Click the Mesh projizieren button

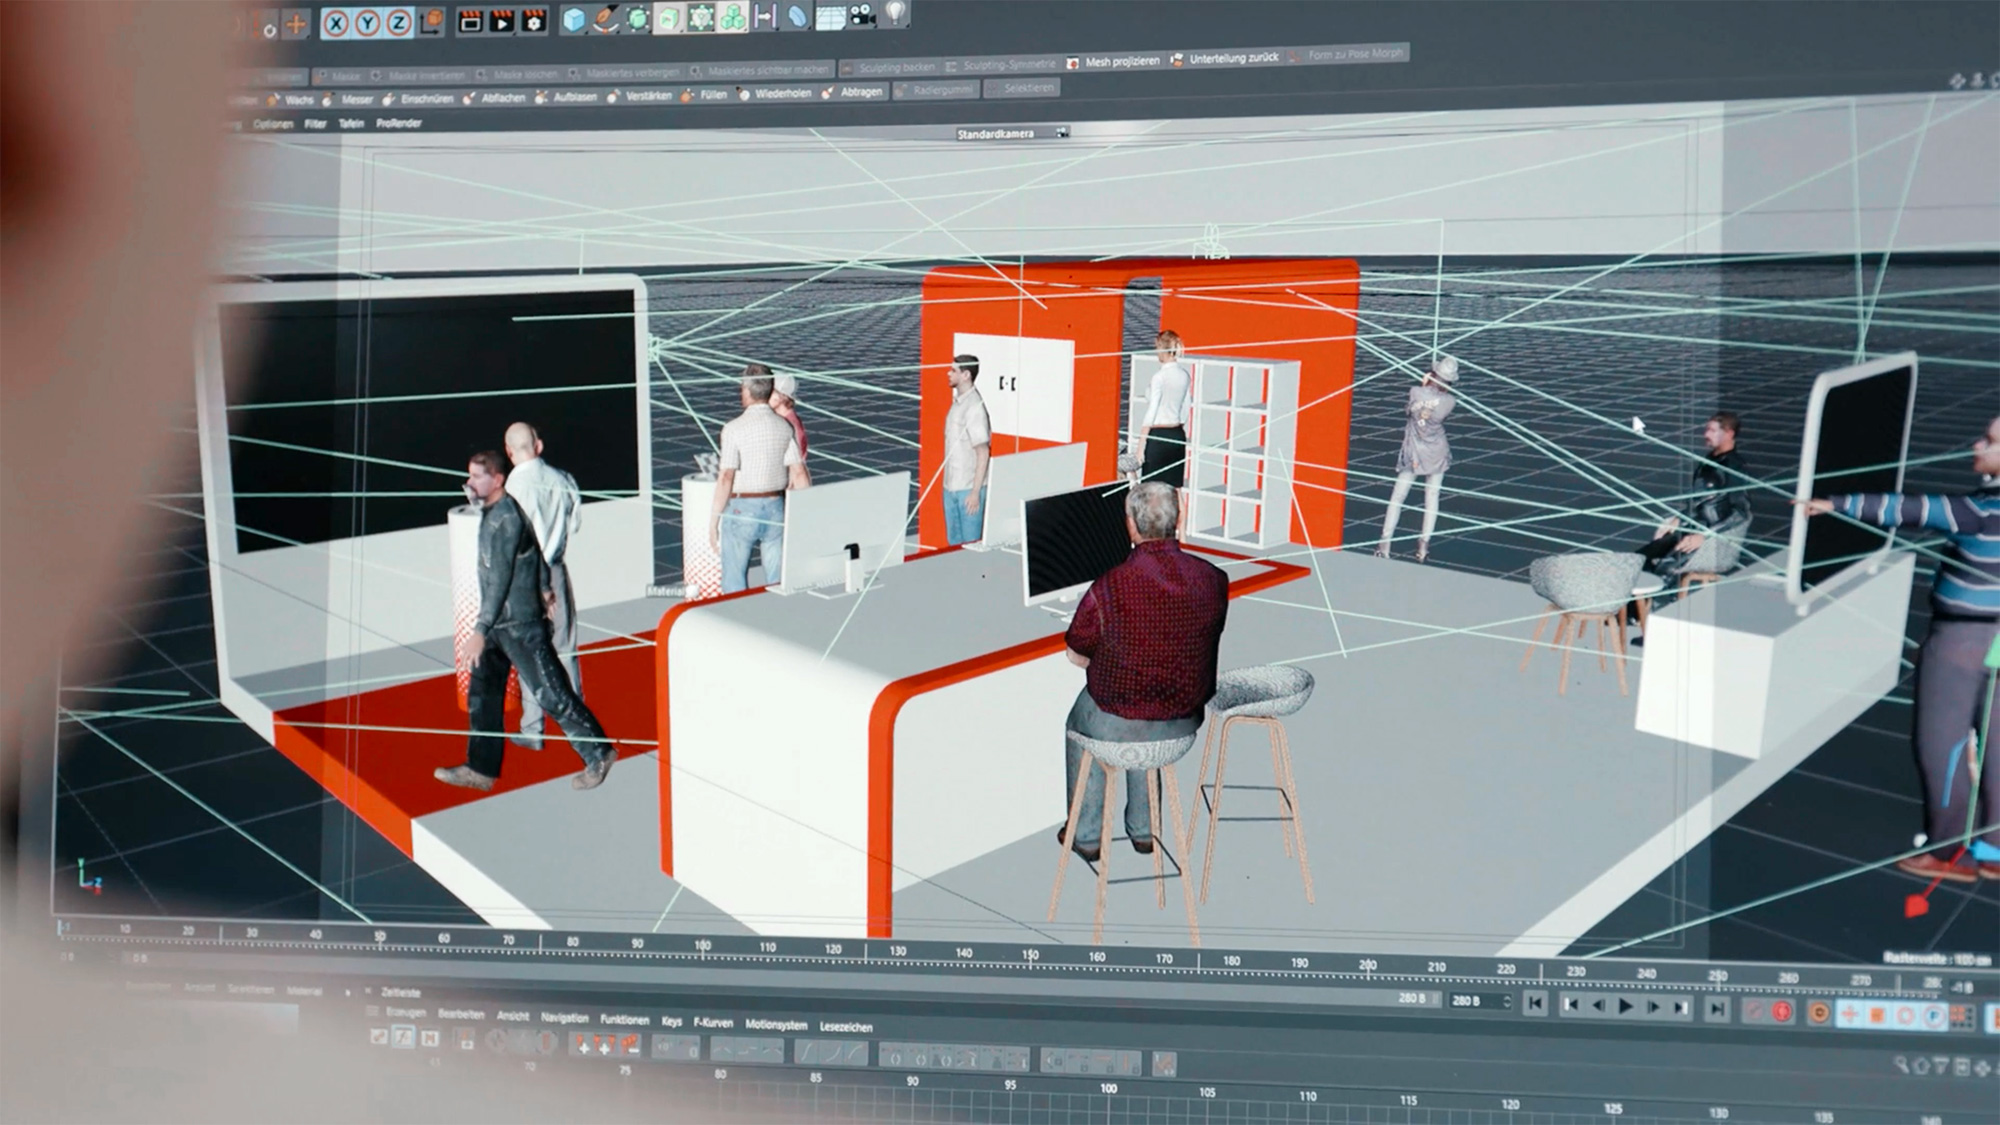coord(1113,62)
